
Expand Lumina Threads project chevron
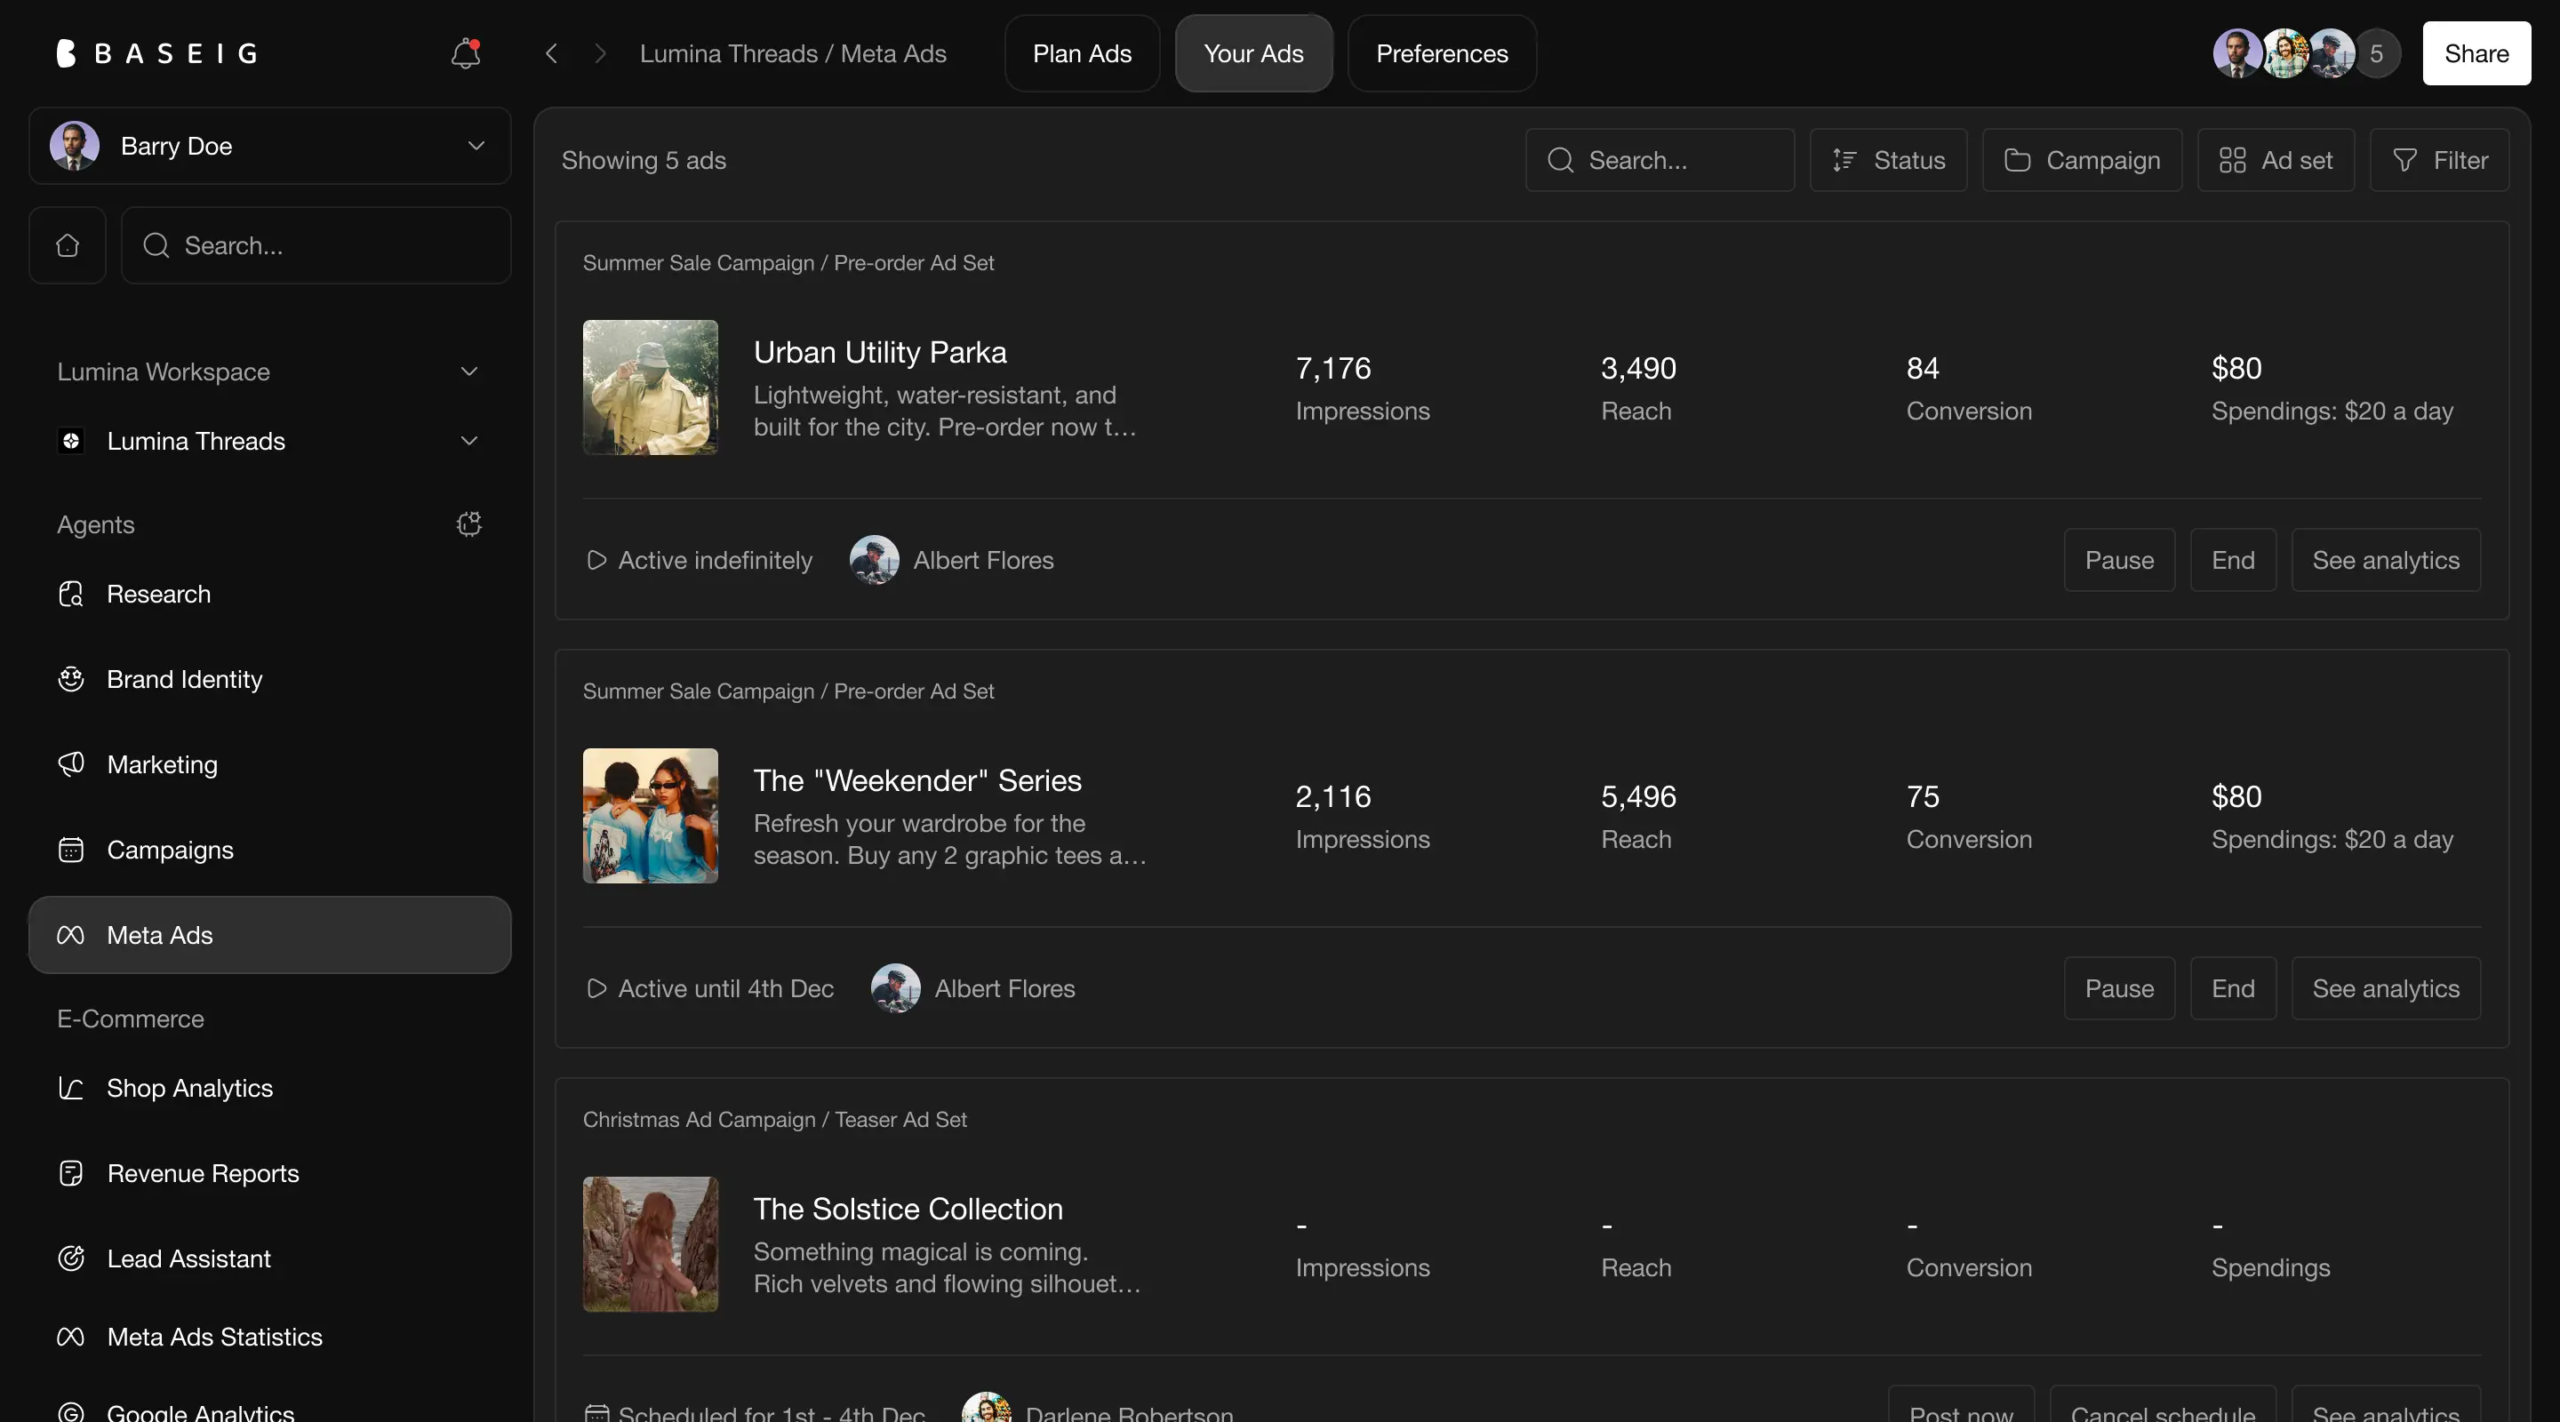click(469, 441)
